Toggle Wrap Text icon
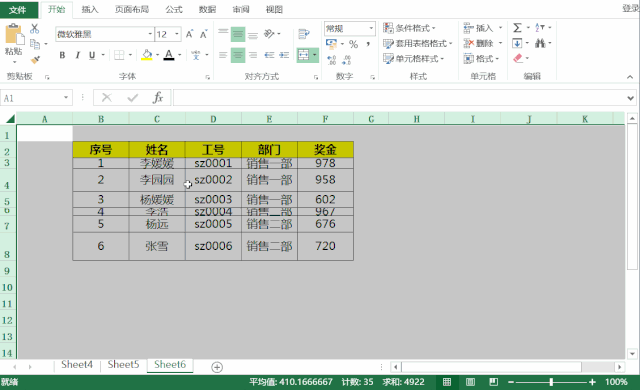Image resolution: width=640 pixels, height=390 pixels. [304, 34]
